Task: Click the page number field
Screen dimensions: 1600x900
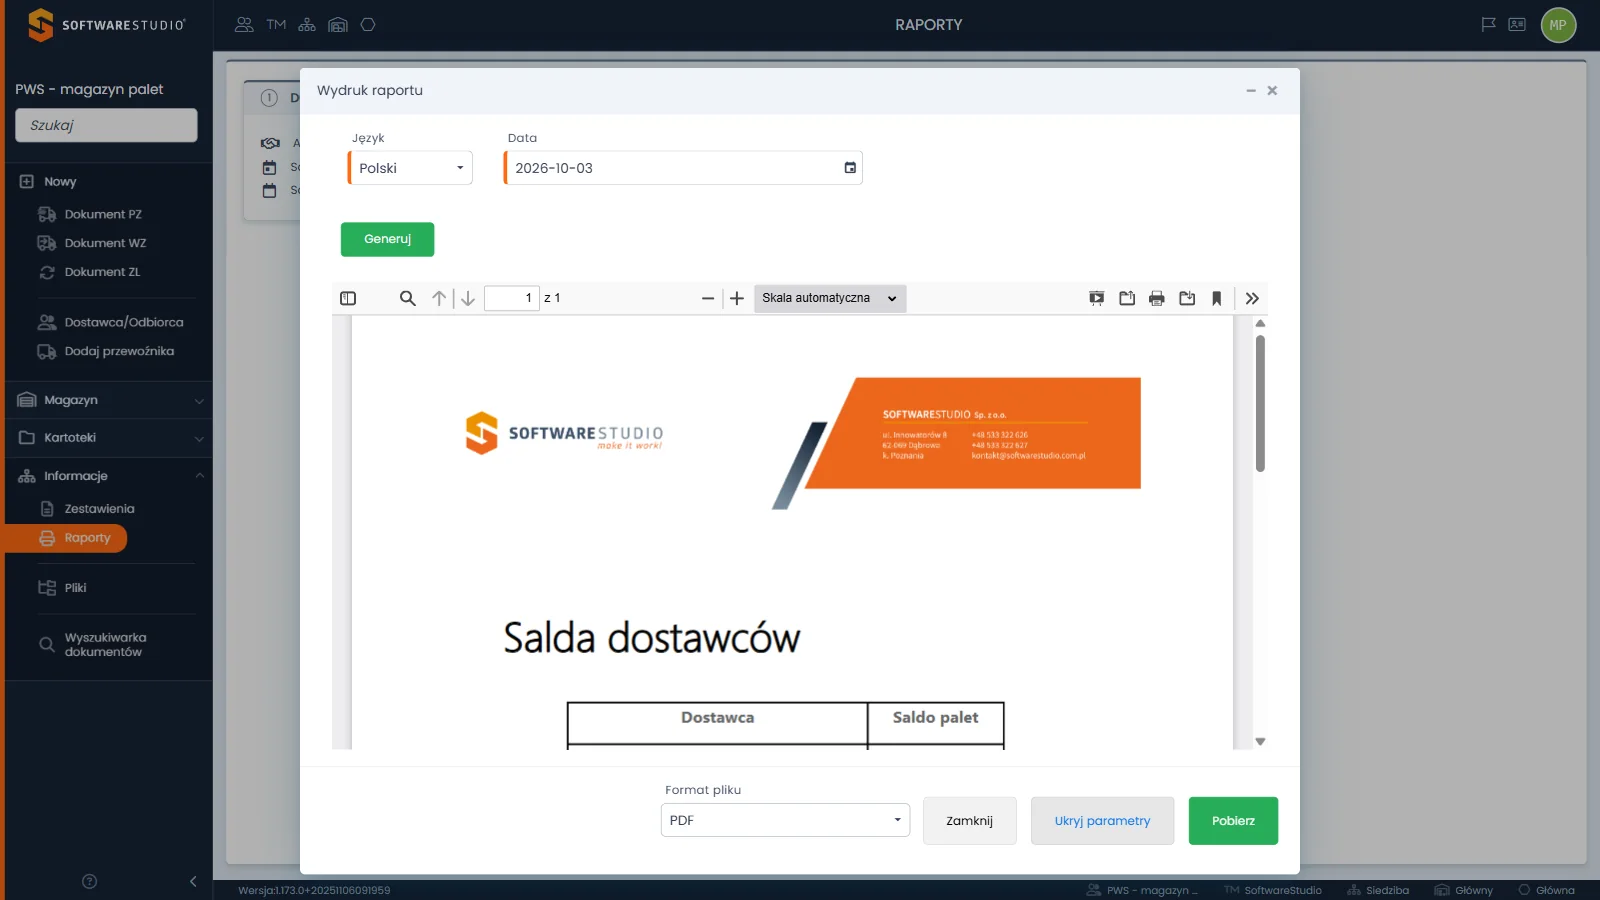Action: (511, 298)
